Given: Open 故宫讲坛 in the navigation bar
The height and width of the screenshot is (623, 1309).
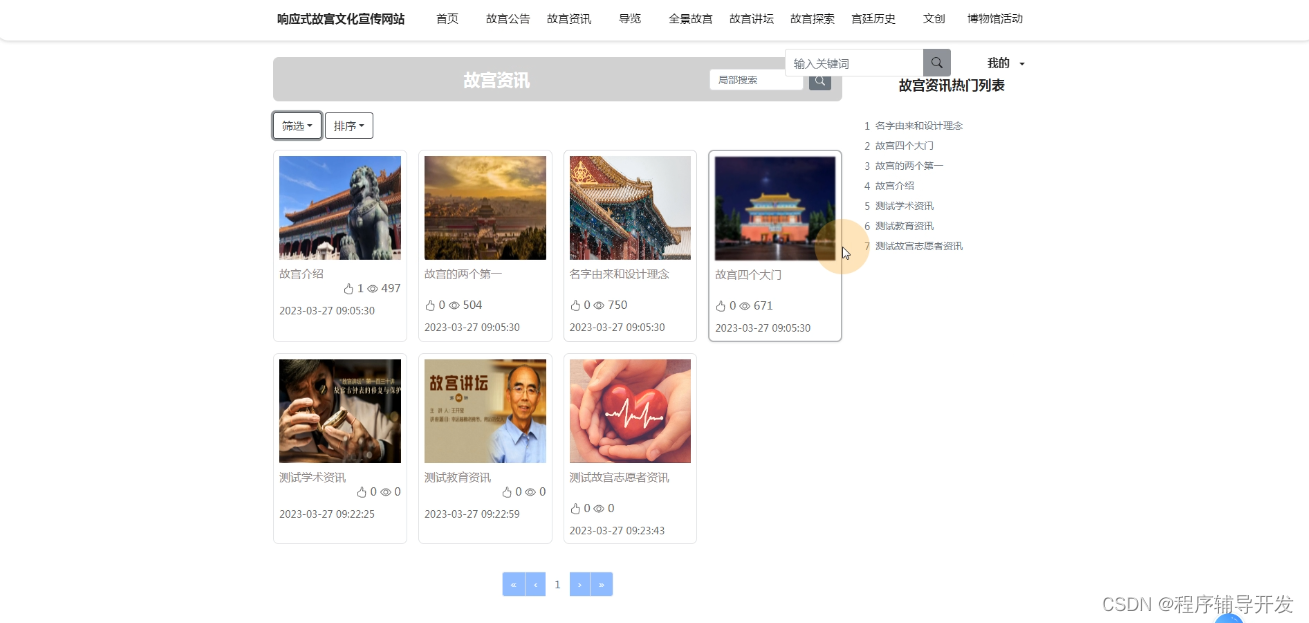Looking at the screenshot, I should [x=751, y=19].
